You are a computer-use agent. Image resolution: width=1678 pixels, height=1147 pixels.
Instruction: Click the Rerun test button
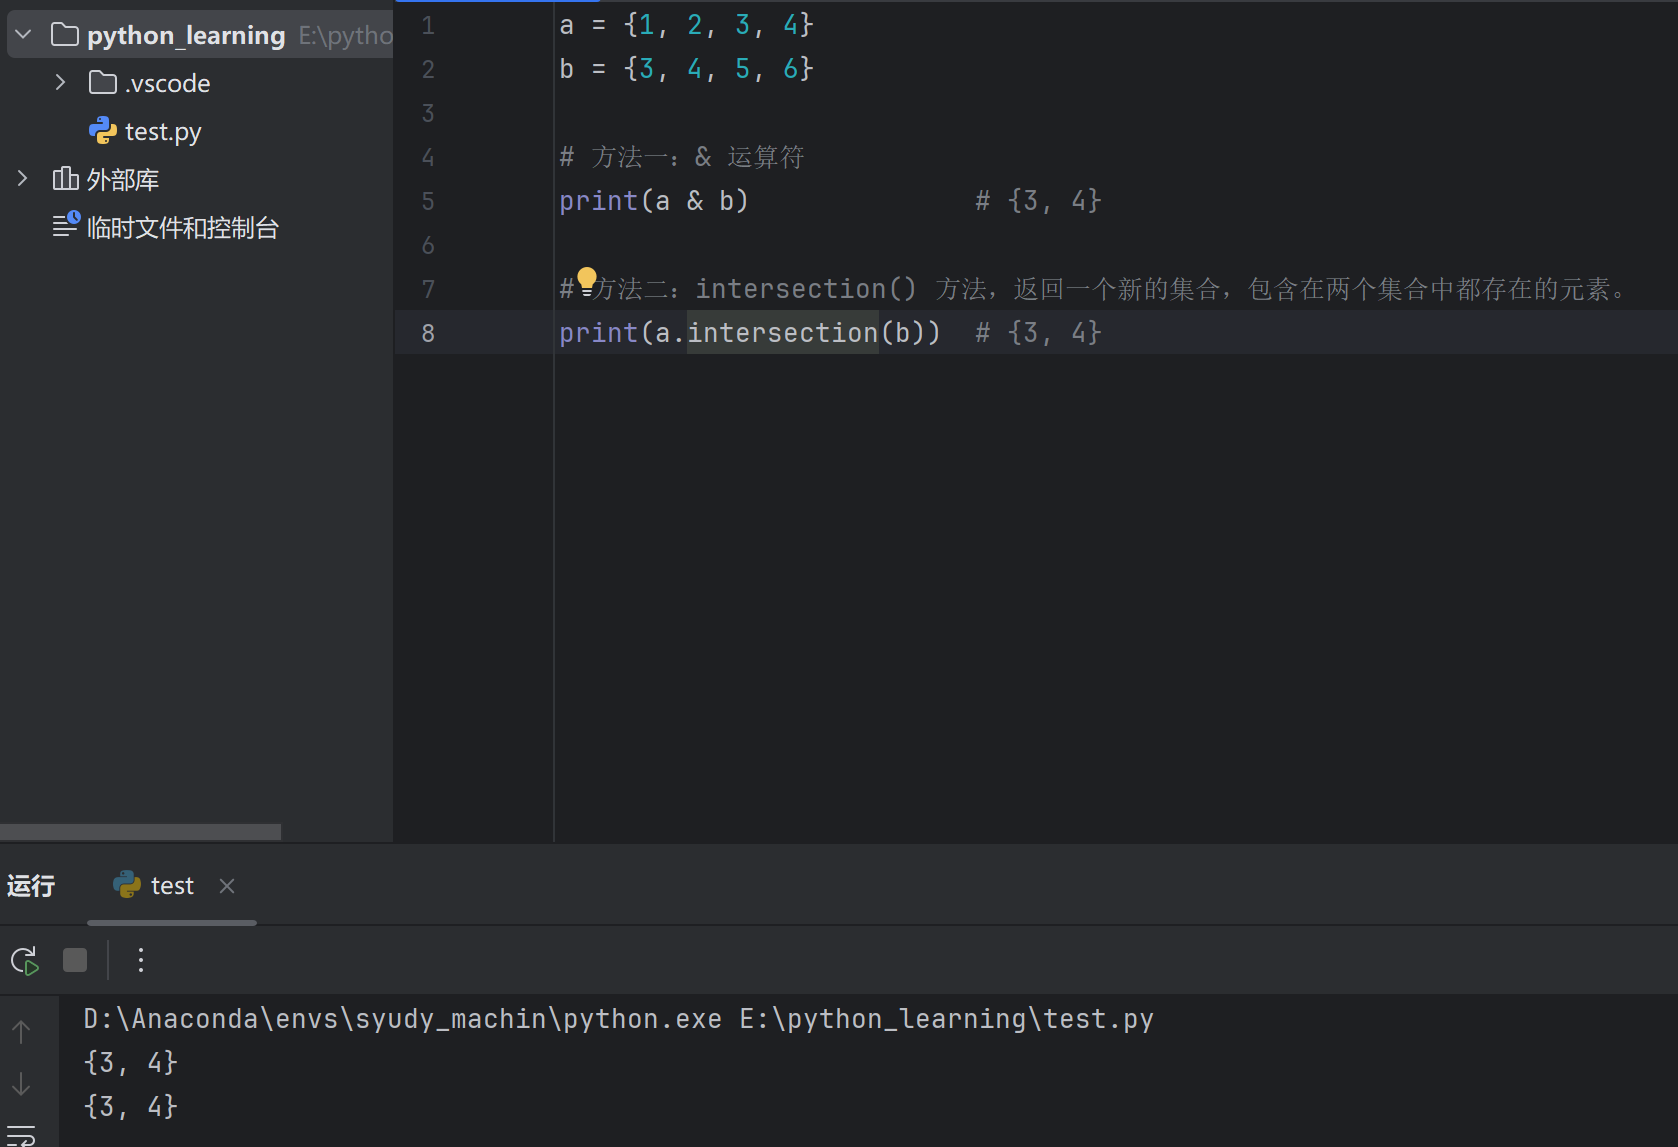coord(24,961)
